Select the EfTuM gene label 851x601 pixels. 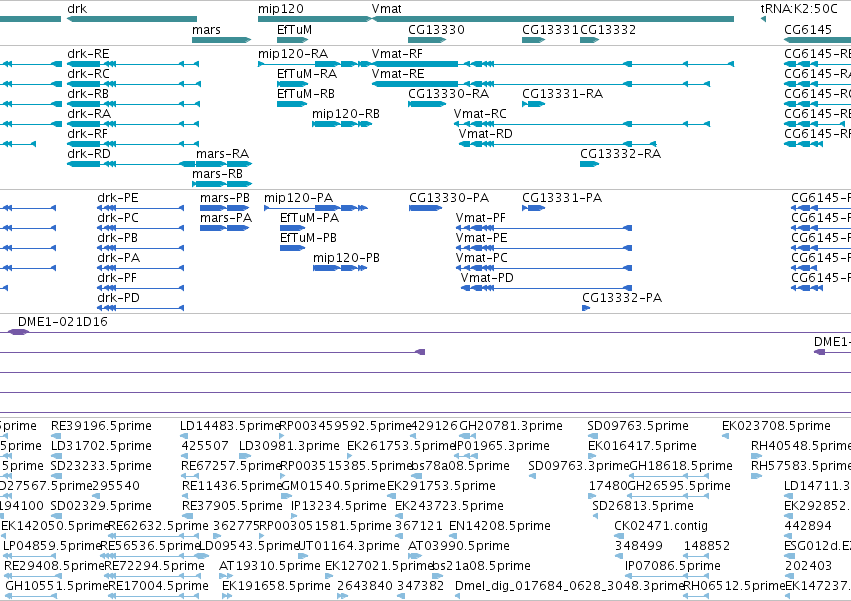pyautogui.click(x=294, y=29)
